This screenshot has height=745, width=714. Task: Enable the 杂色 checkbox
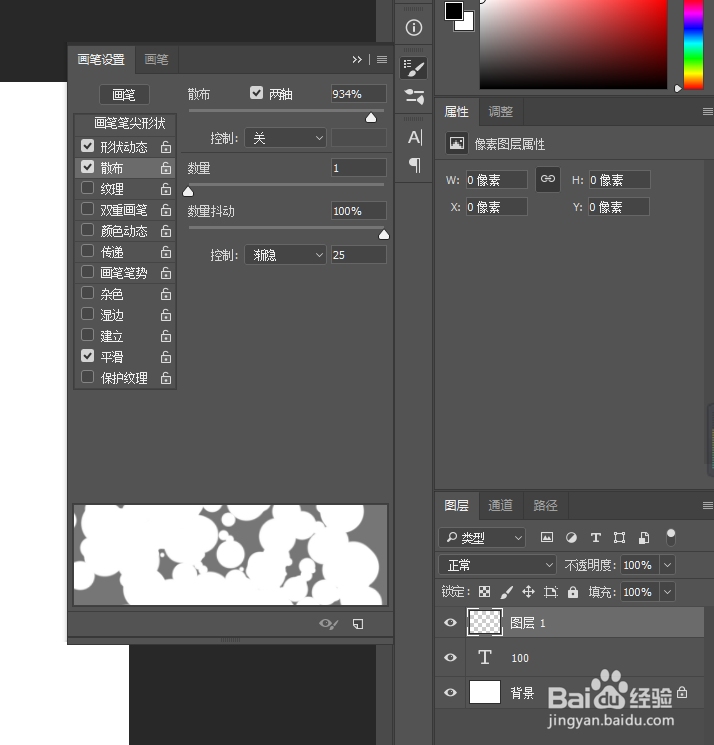87,293
